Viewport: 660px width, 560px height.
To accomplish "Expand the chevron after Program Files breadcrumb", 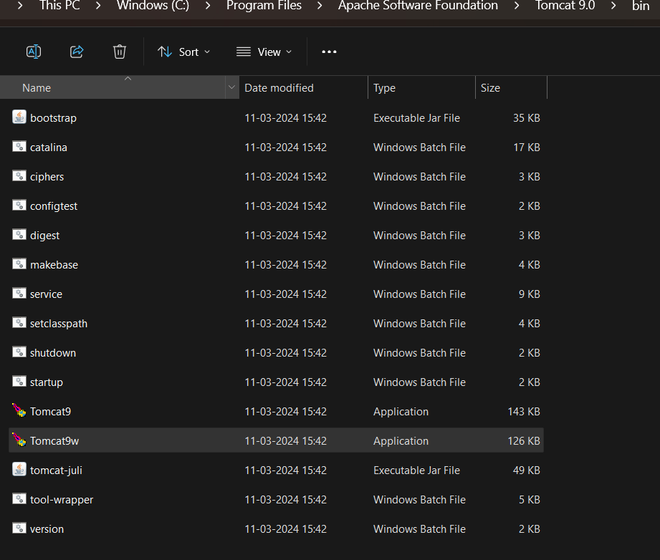I will (x=319, y=6).
